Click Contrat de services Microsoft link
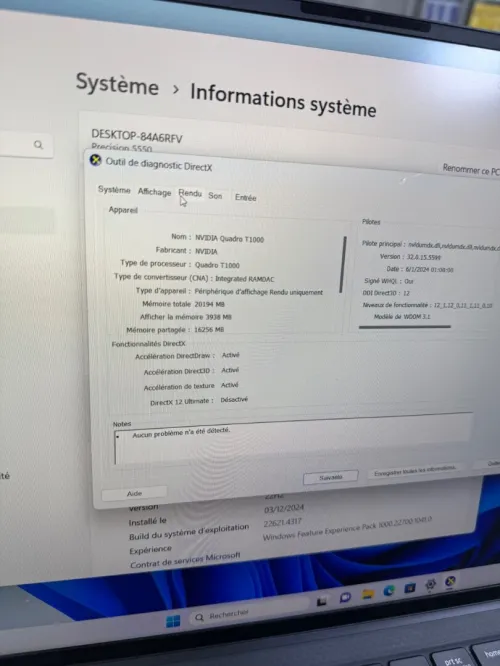This screenshot has height=666, width=500. coord(185,560)
